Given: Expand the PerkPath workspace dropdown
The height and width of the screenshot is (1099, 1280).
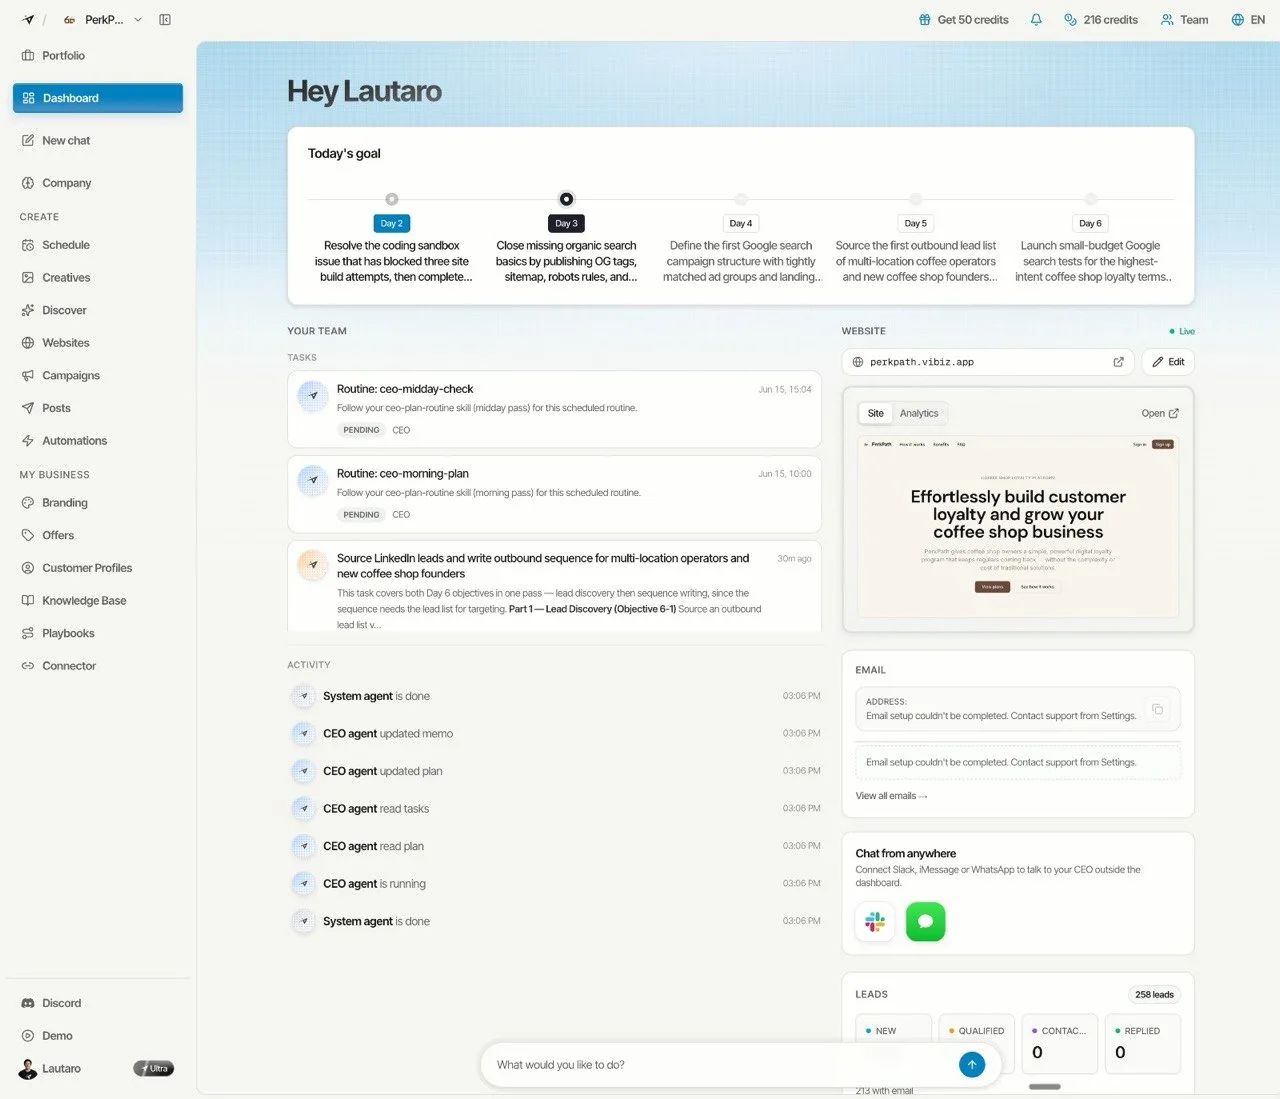Looking at the screenshot, I should click(x=138, y=20).
